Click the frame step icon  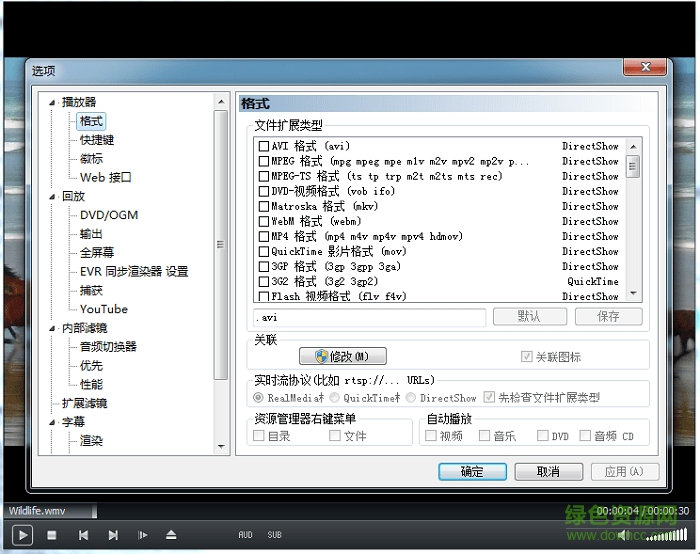pos(142,535)
